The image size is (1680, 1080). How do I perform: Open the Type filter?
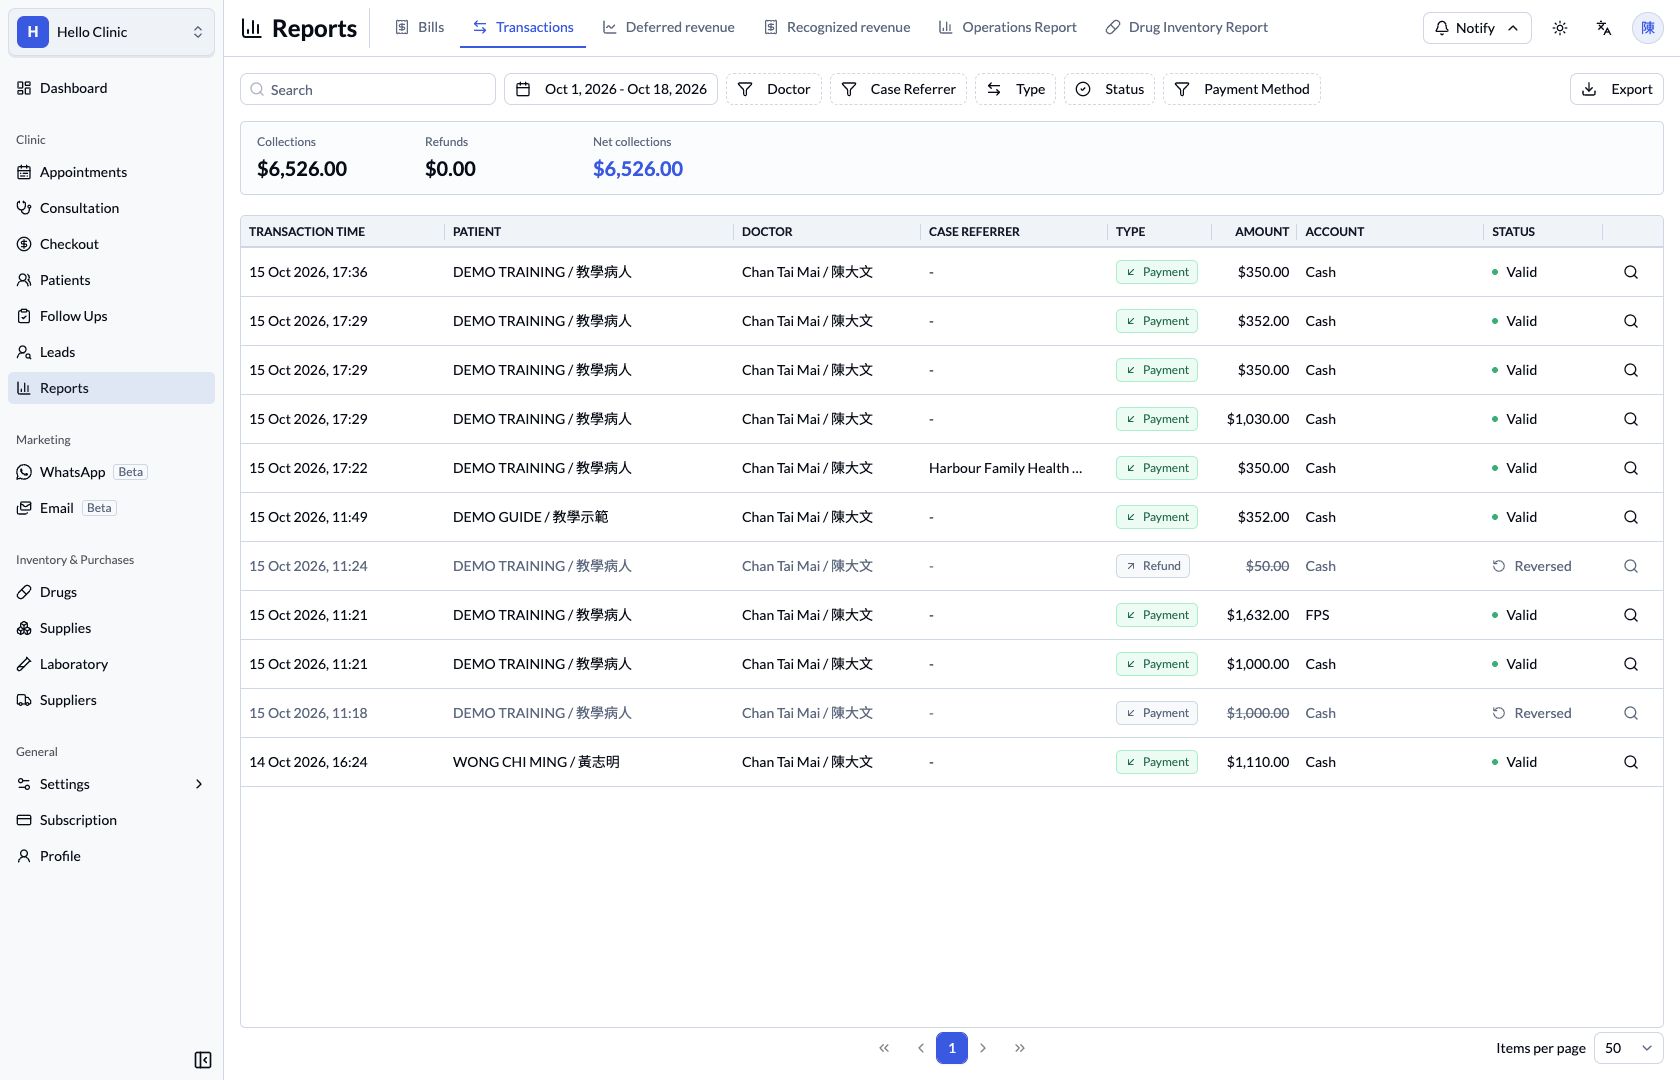pos(1016,89)
